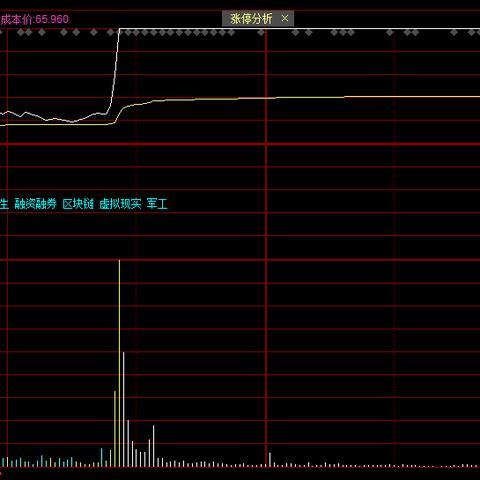Click the flat white limit-up price line
Screen dimensions: 480x480
[x=300, y=29]
